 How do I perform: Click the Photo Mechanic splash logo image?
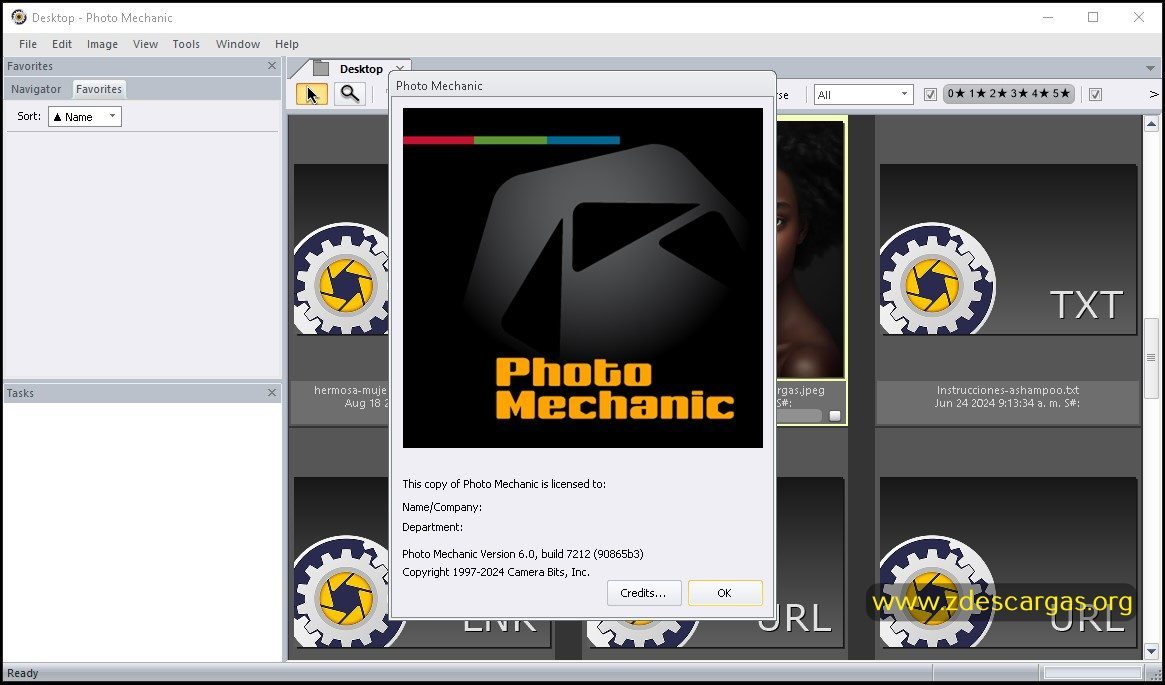click(x=582, y=278)
